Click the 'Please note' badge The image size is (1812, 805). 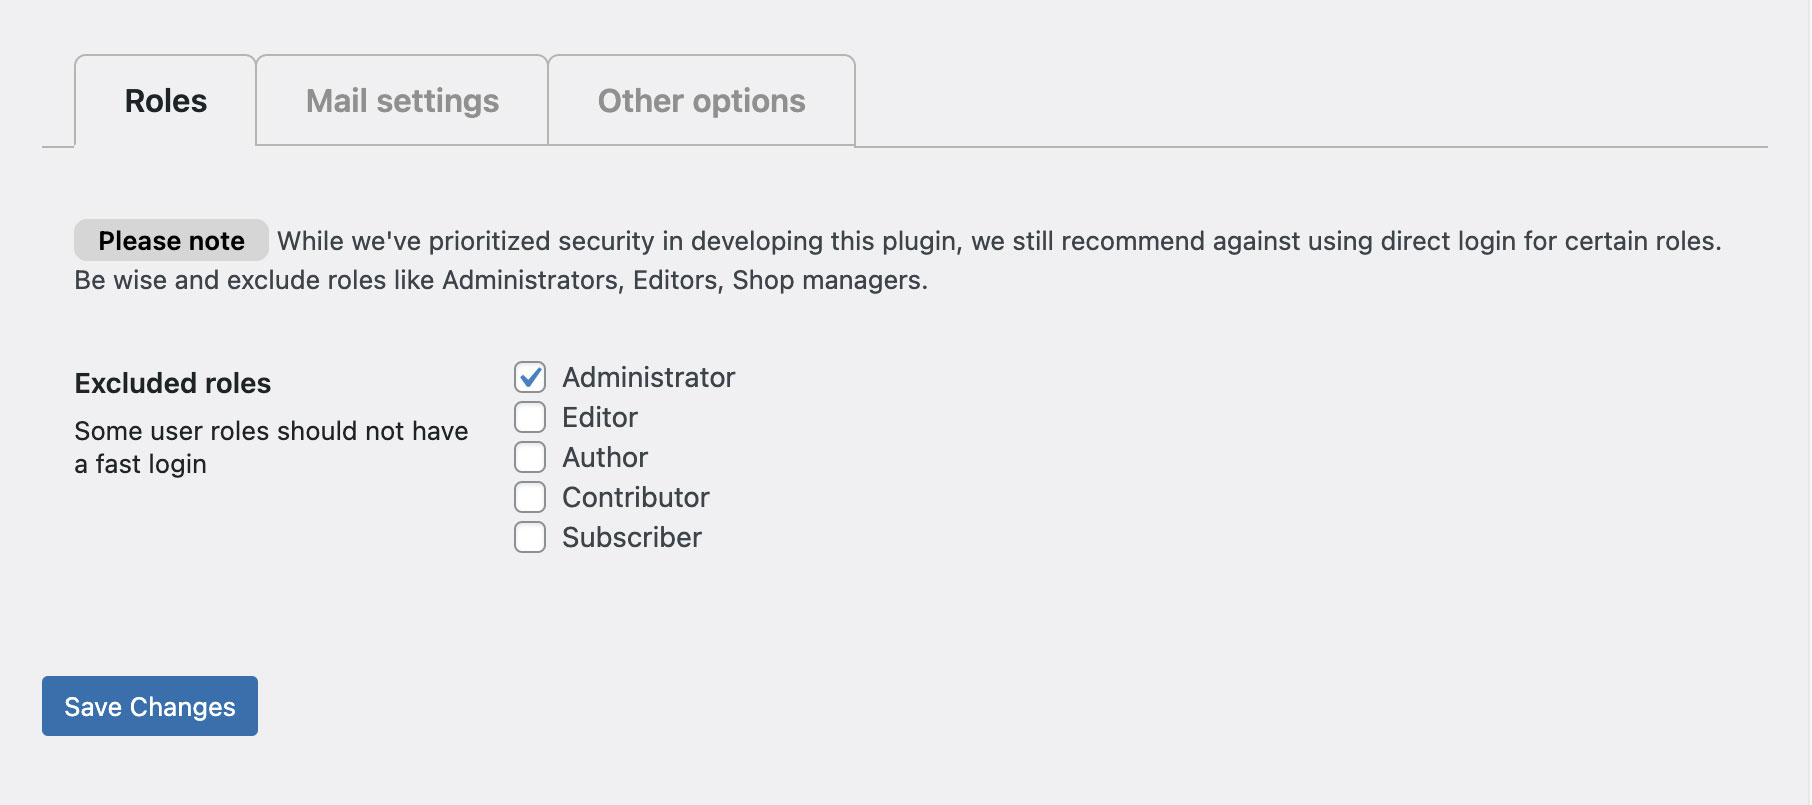[171, 241]
